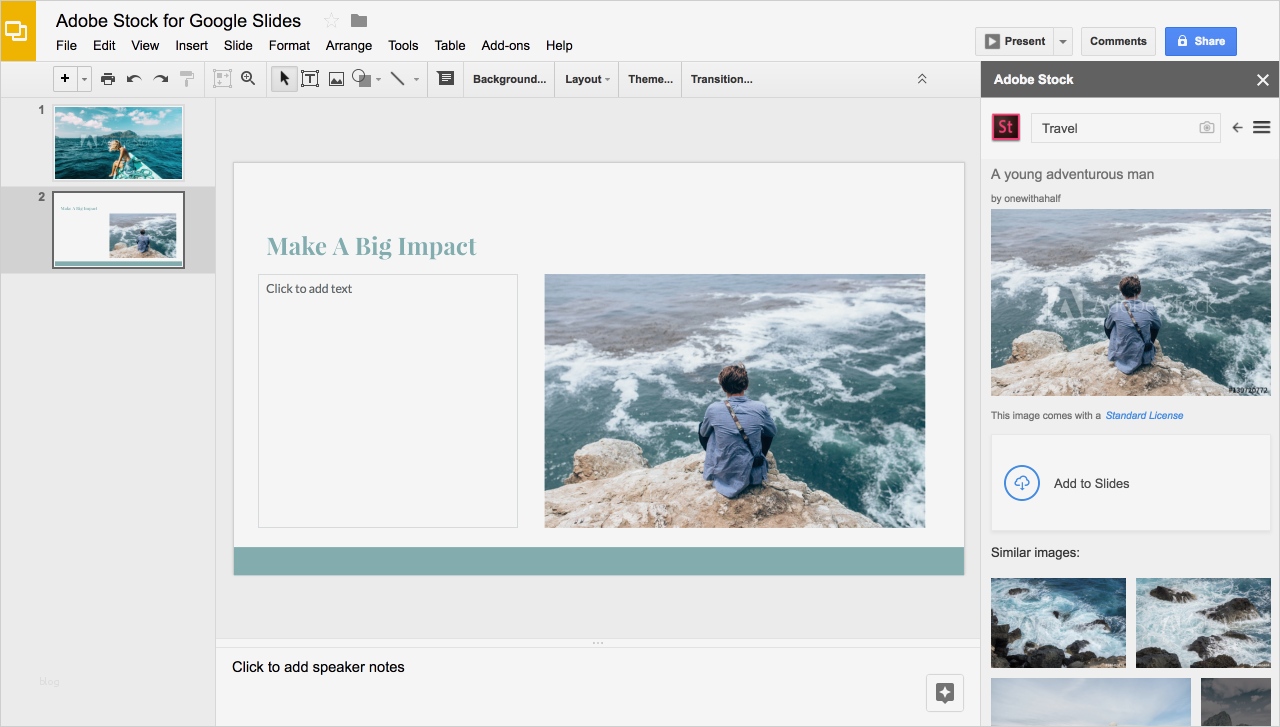Click the blue Share button
The image size is (1280, 727).
[1200, 41]
